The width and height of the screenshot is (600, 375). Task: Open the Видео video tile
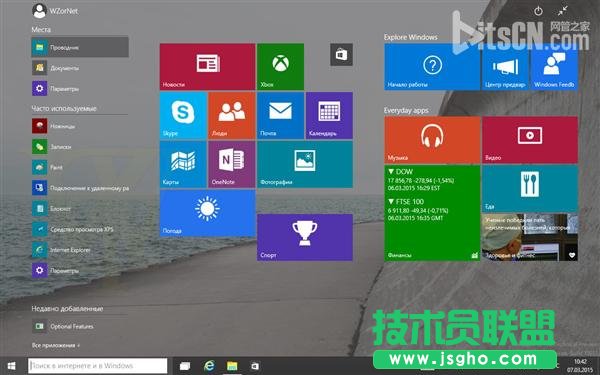pyautogui.click(x=530, y=140)
